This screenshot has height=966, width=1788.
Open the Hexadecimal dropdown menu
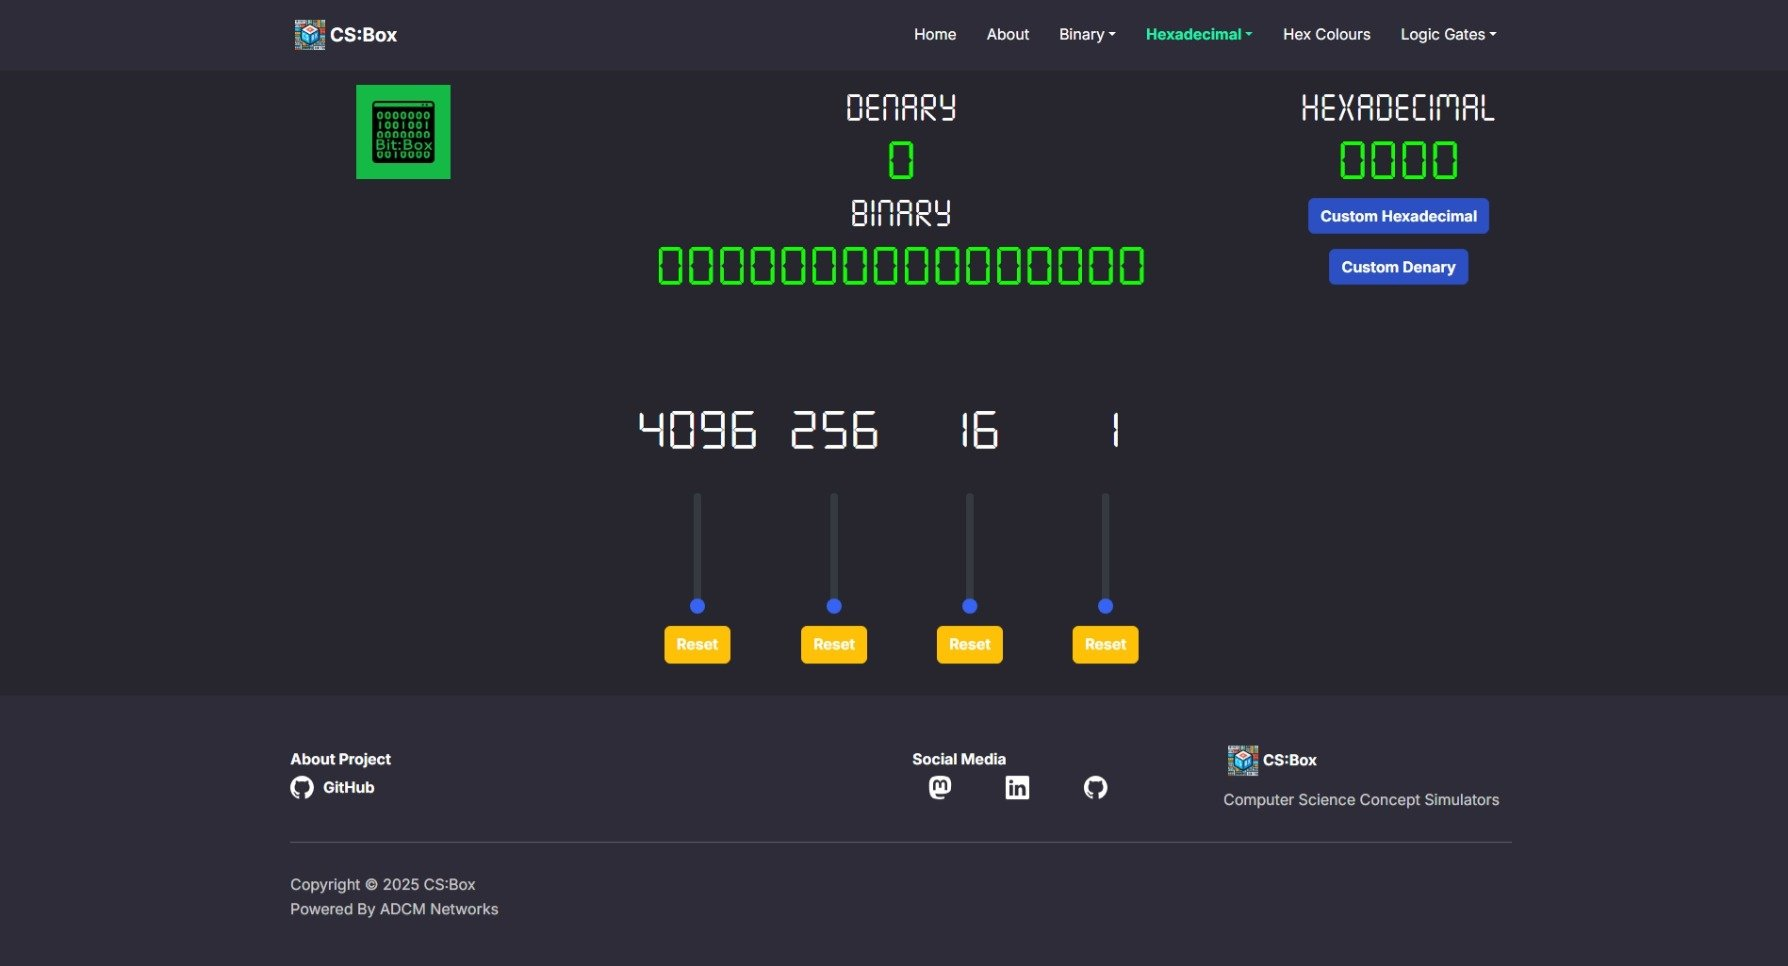pyautogui.click(x=1198, y=34)
